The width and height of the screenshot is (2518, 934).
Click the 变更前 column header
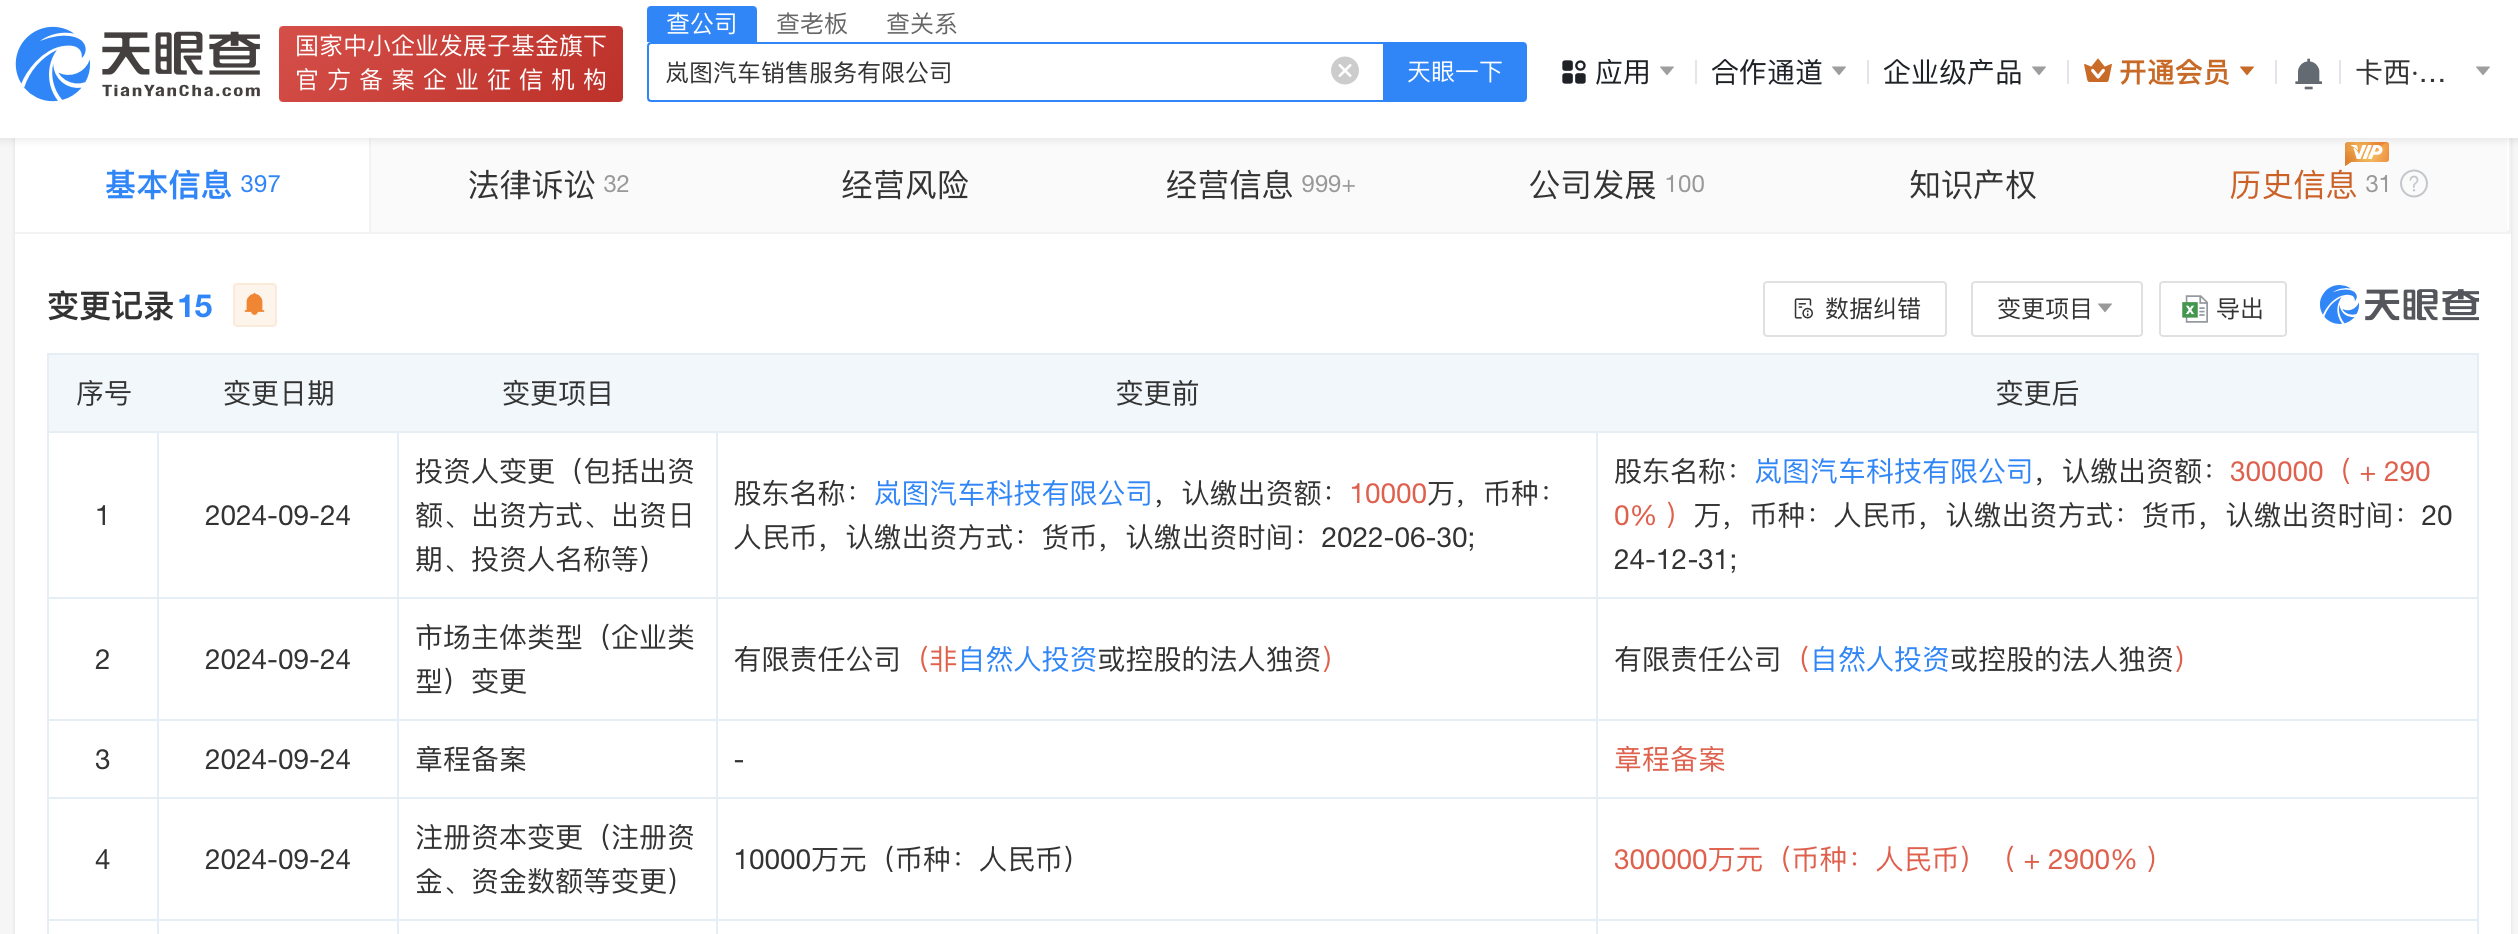(1157, 393)
